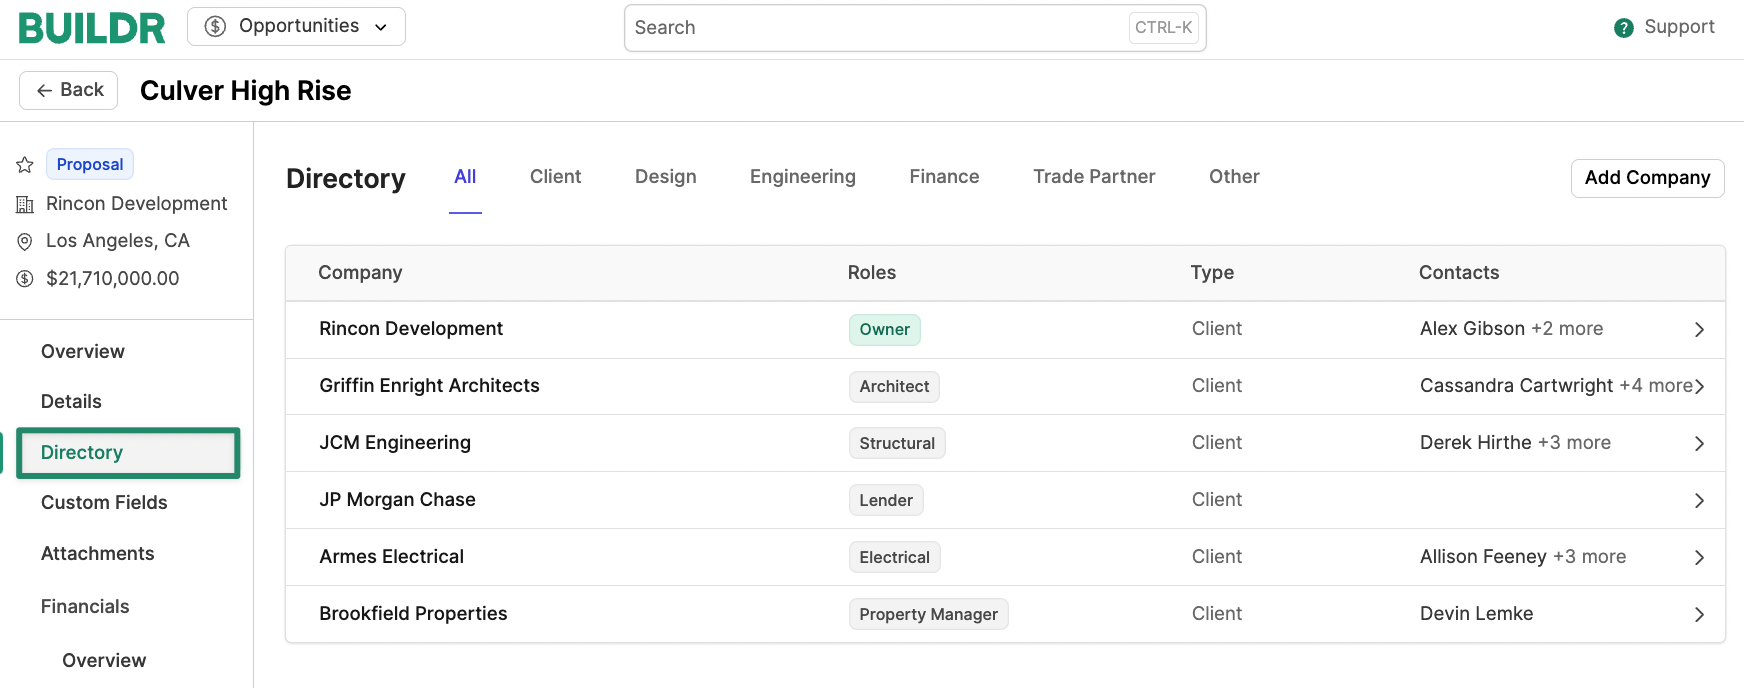This screenshot has height=688, width=1744.
Task: Click the Company column header
Action: point(360,273)
